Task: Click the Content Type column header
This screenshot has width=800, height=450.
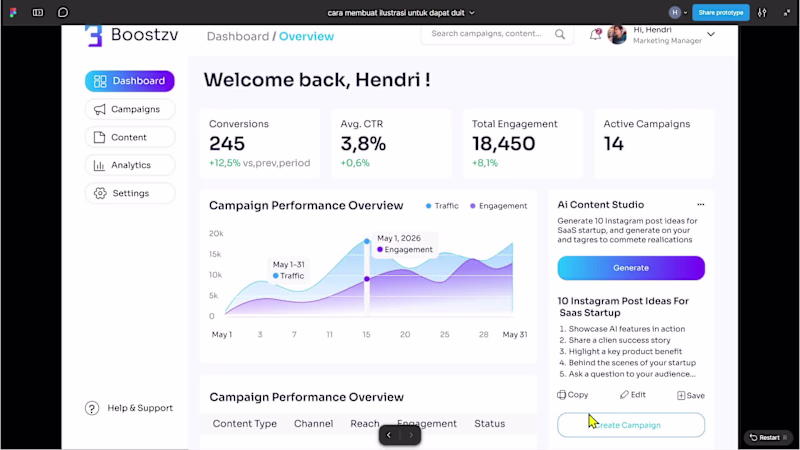Action: tap(245, 424)
